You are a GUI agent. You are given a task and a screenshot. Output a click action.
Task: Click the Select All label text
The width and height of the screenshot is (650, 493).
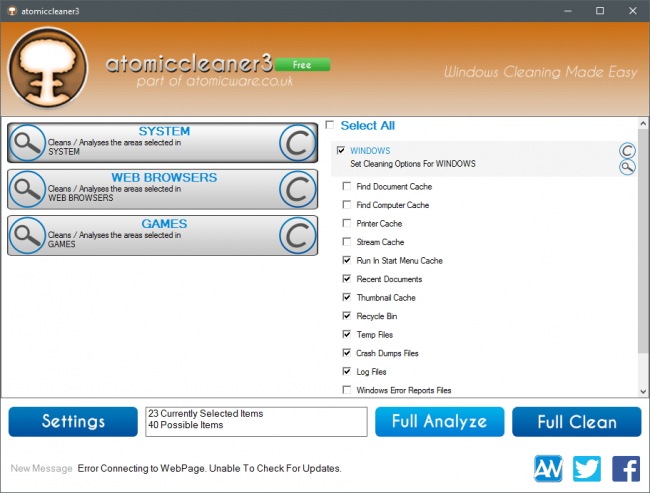click(x=368, y=125)
